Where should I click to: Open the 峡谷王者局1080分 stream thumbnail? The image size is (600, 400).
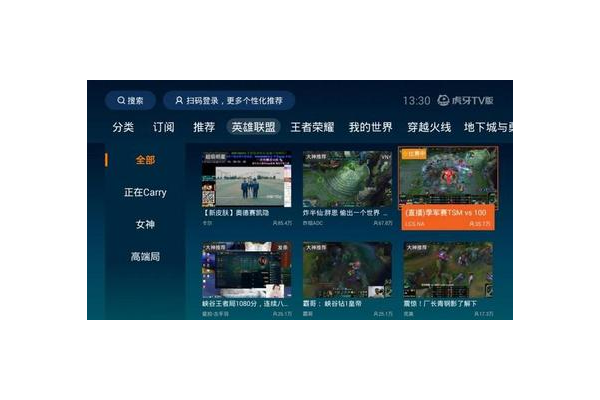(247, 270)
